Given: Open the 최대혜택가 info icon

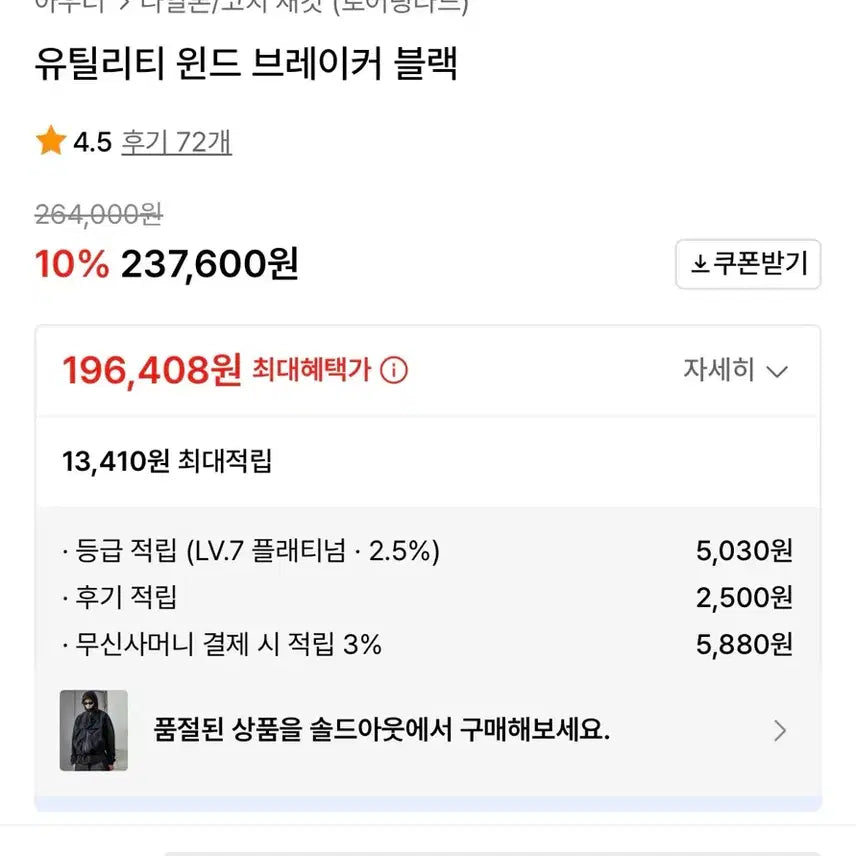Looking at the screenshot, I should pos(396,370).
